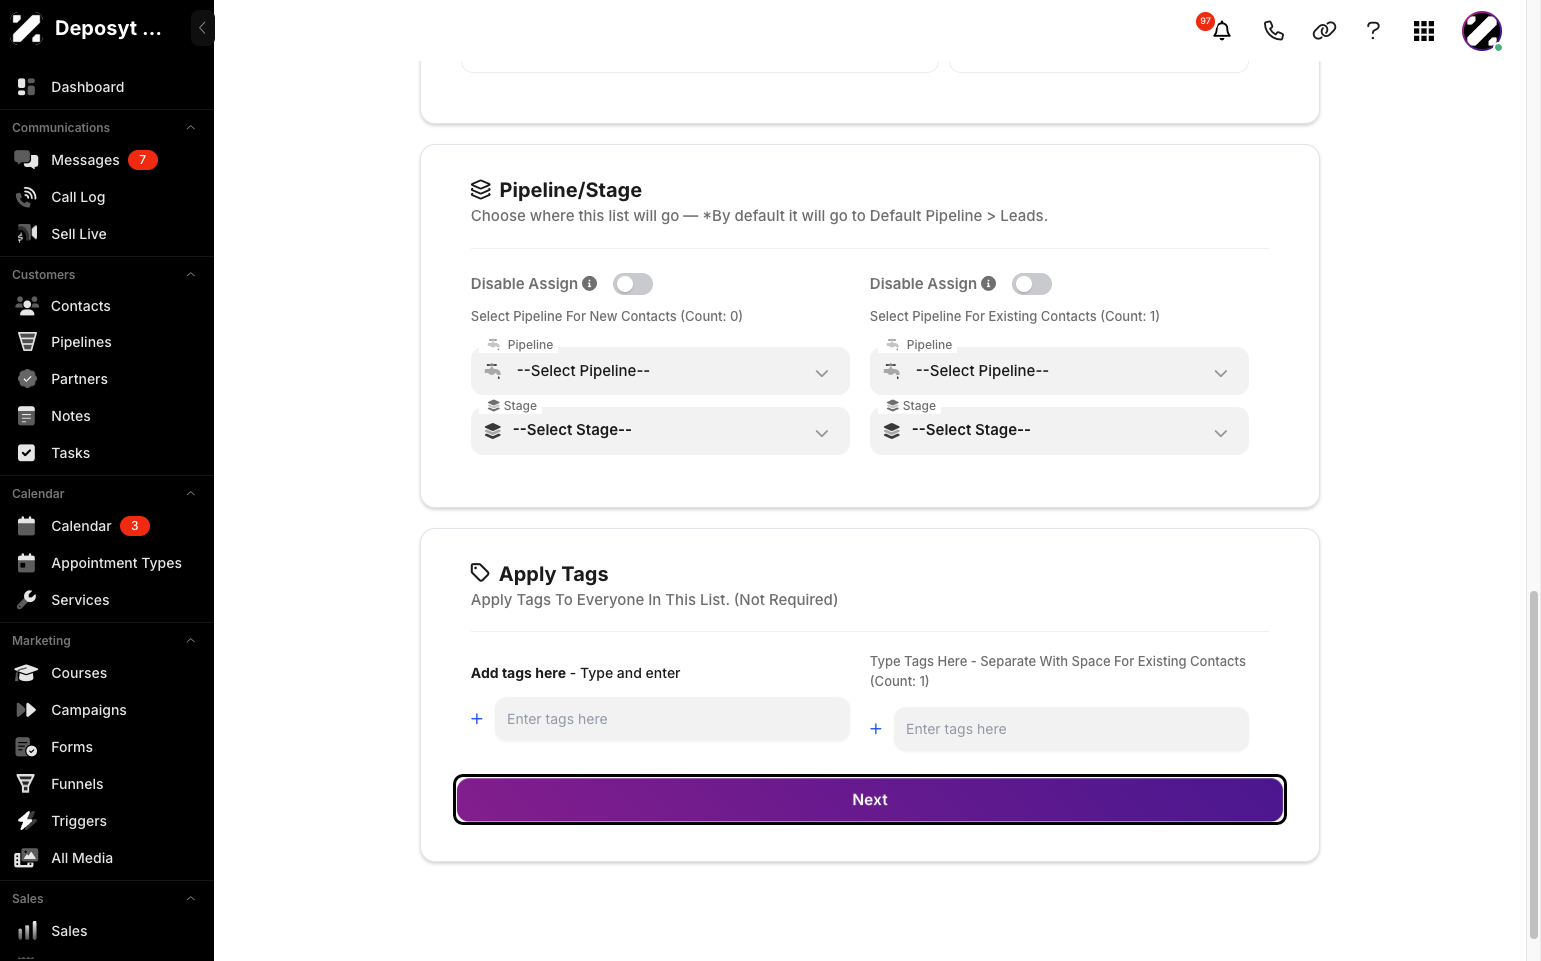1541x961 pixels.
Task: Click the Next button
Action: pos(870,800)
